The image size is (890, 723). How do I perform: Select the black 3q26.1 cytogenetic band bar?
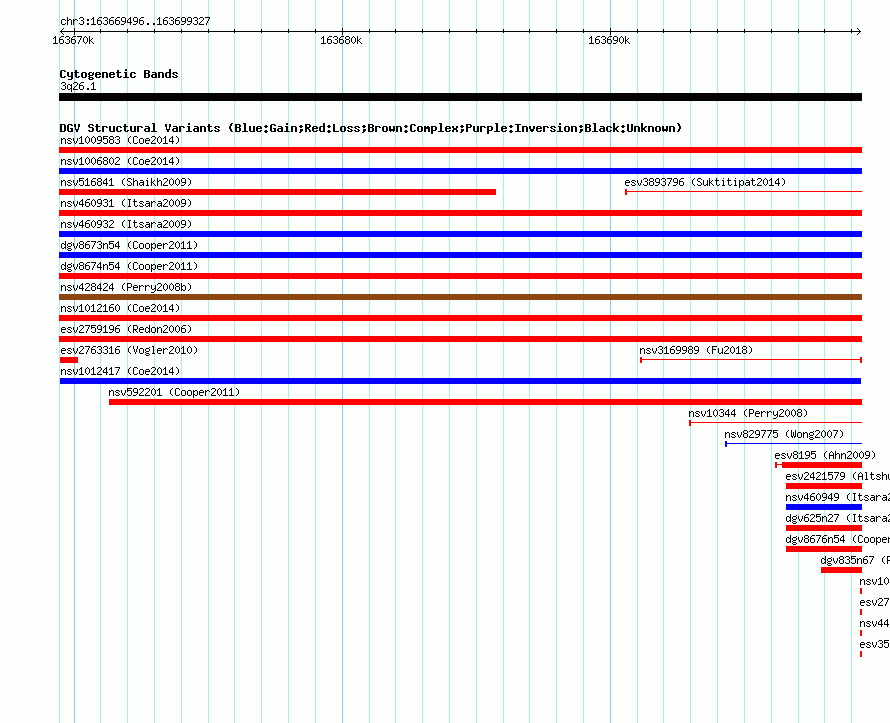pyautogui.click(x=460, y=97)
